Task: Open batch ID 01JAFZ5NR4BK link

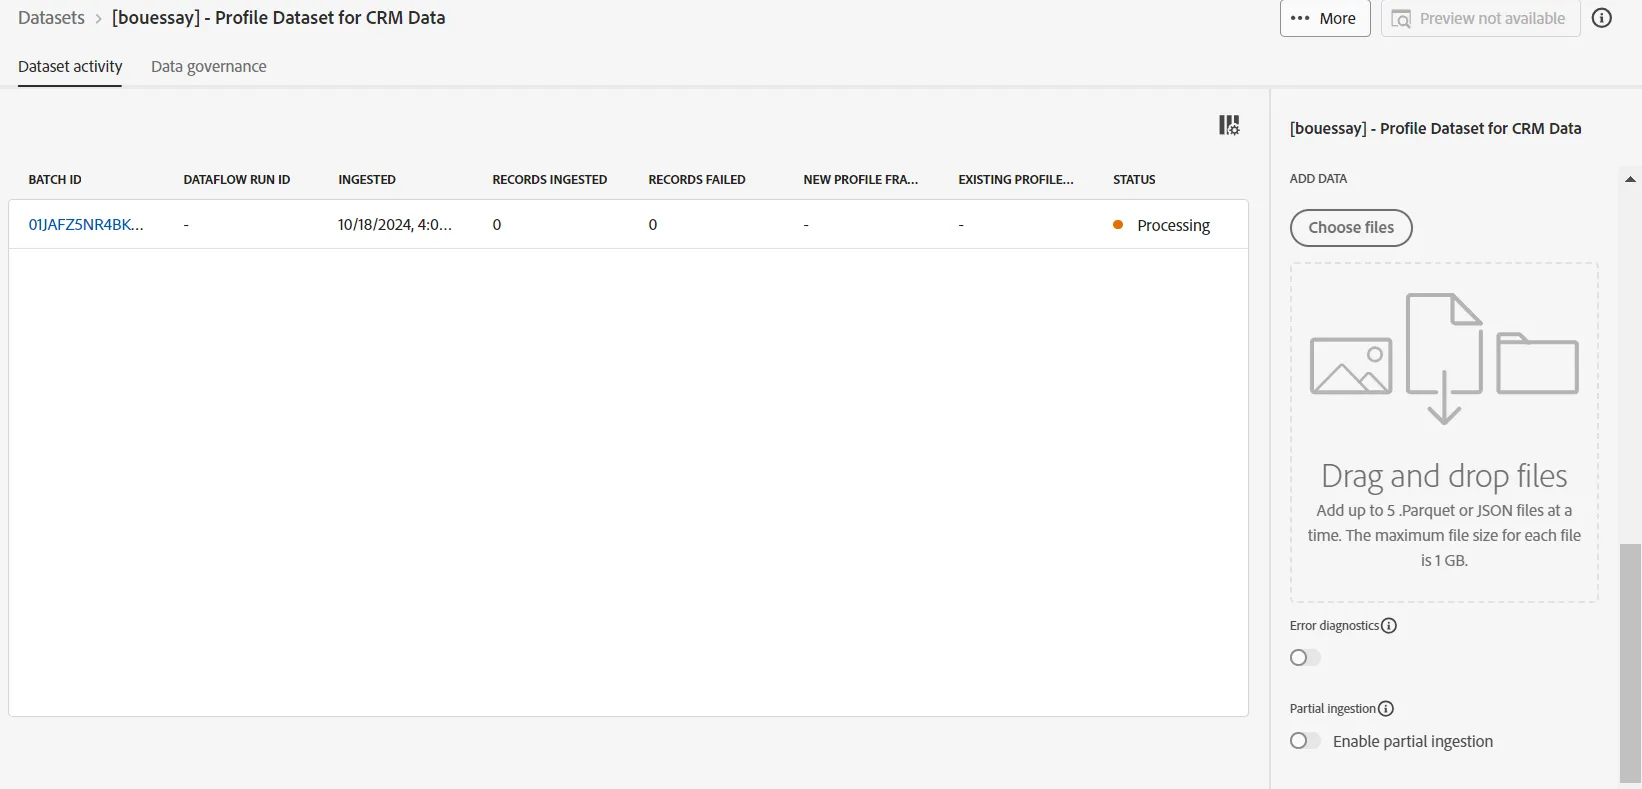Action: [x=86, y=225]
